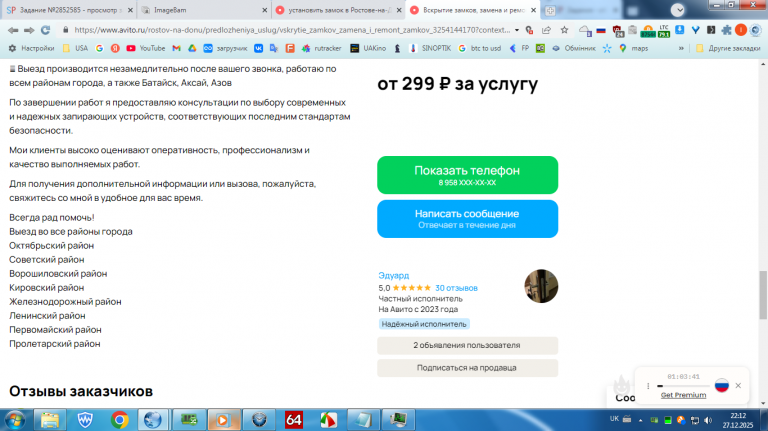
Task: Switch to the ImageBam tab
Action: [201, 10]
